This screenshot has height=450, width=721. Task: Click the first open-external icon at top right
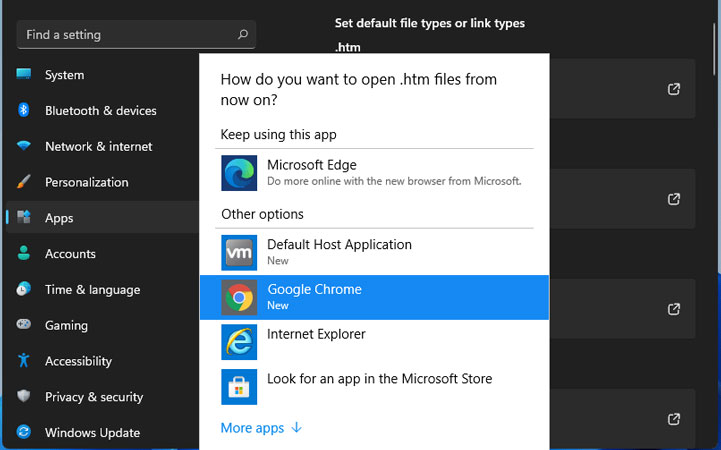click(674, 89)
